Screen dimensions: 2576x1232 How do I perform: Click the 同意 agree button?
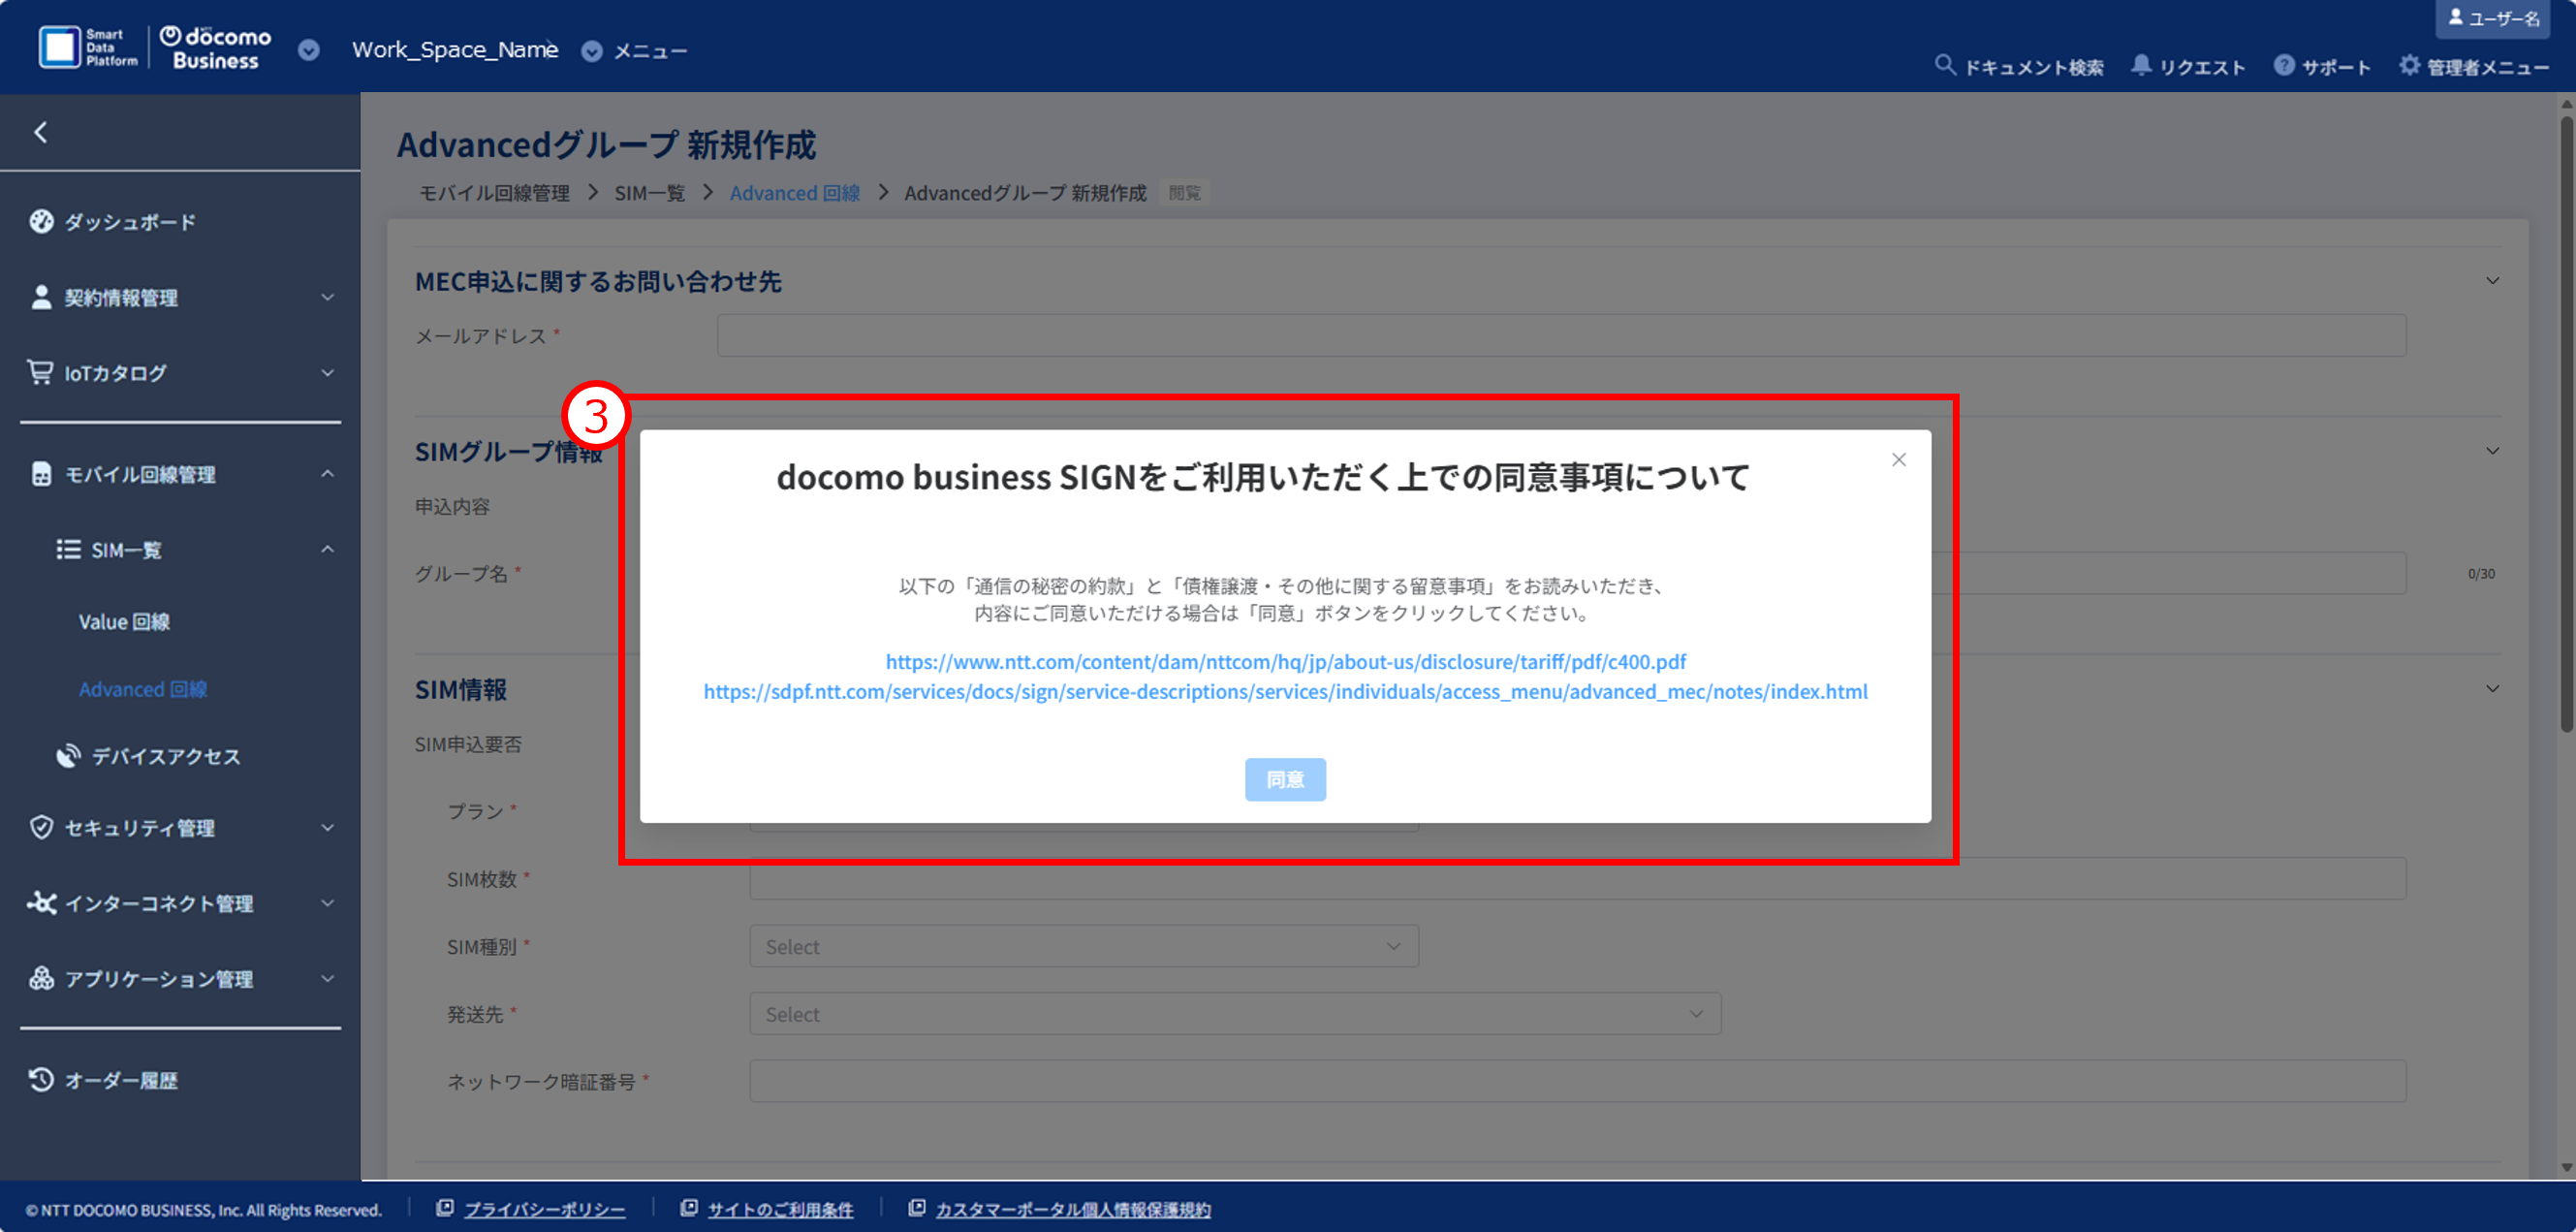click(x=1285, y=779)
